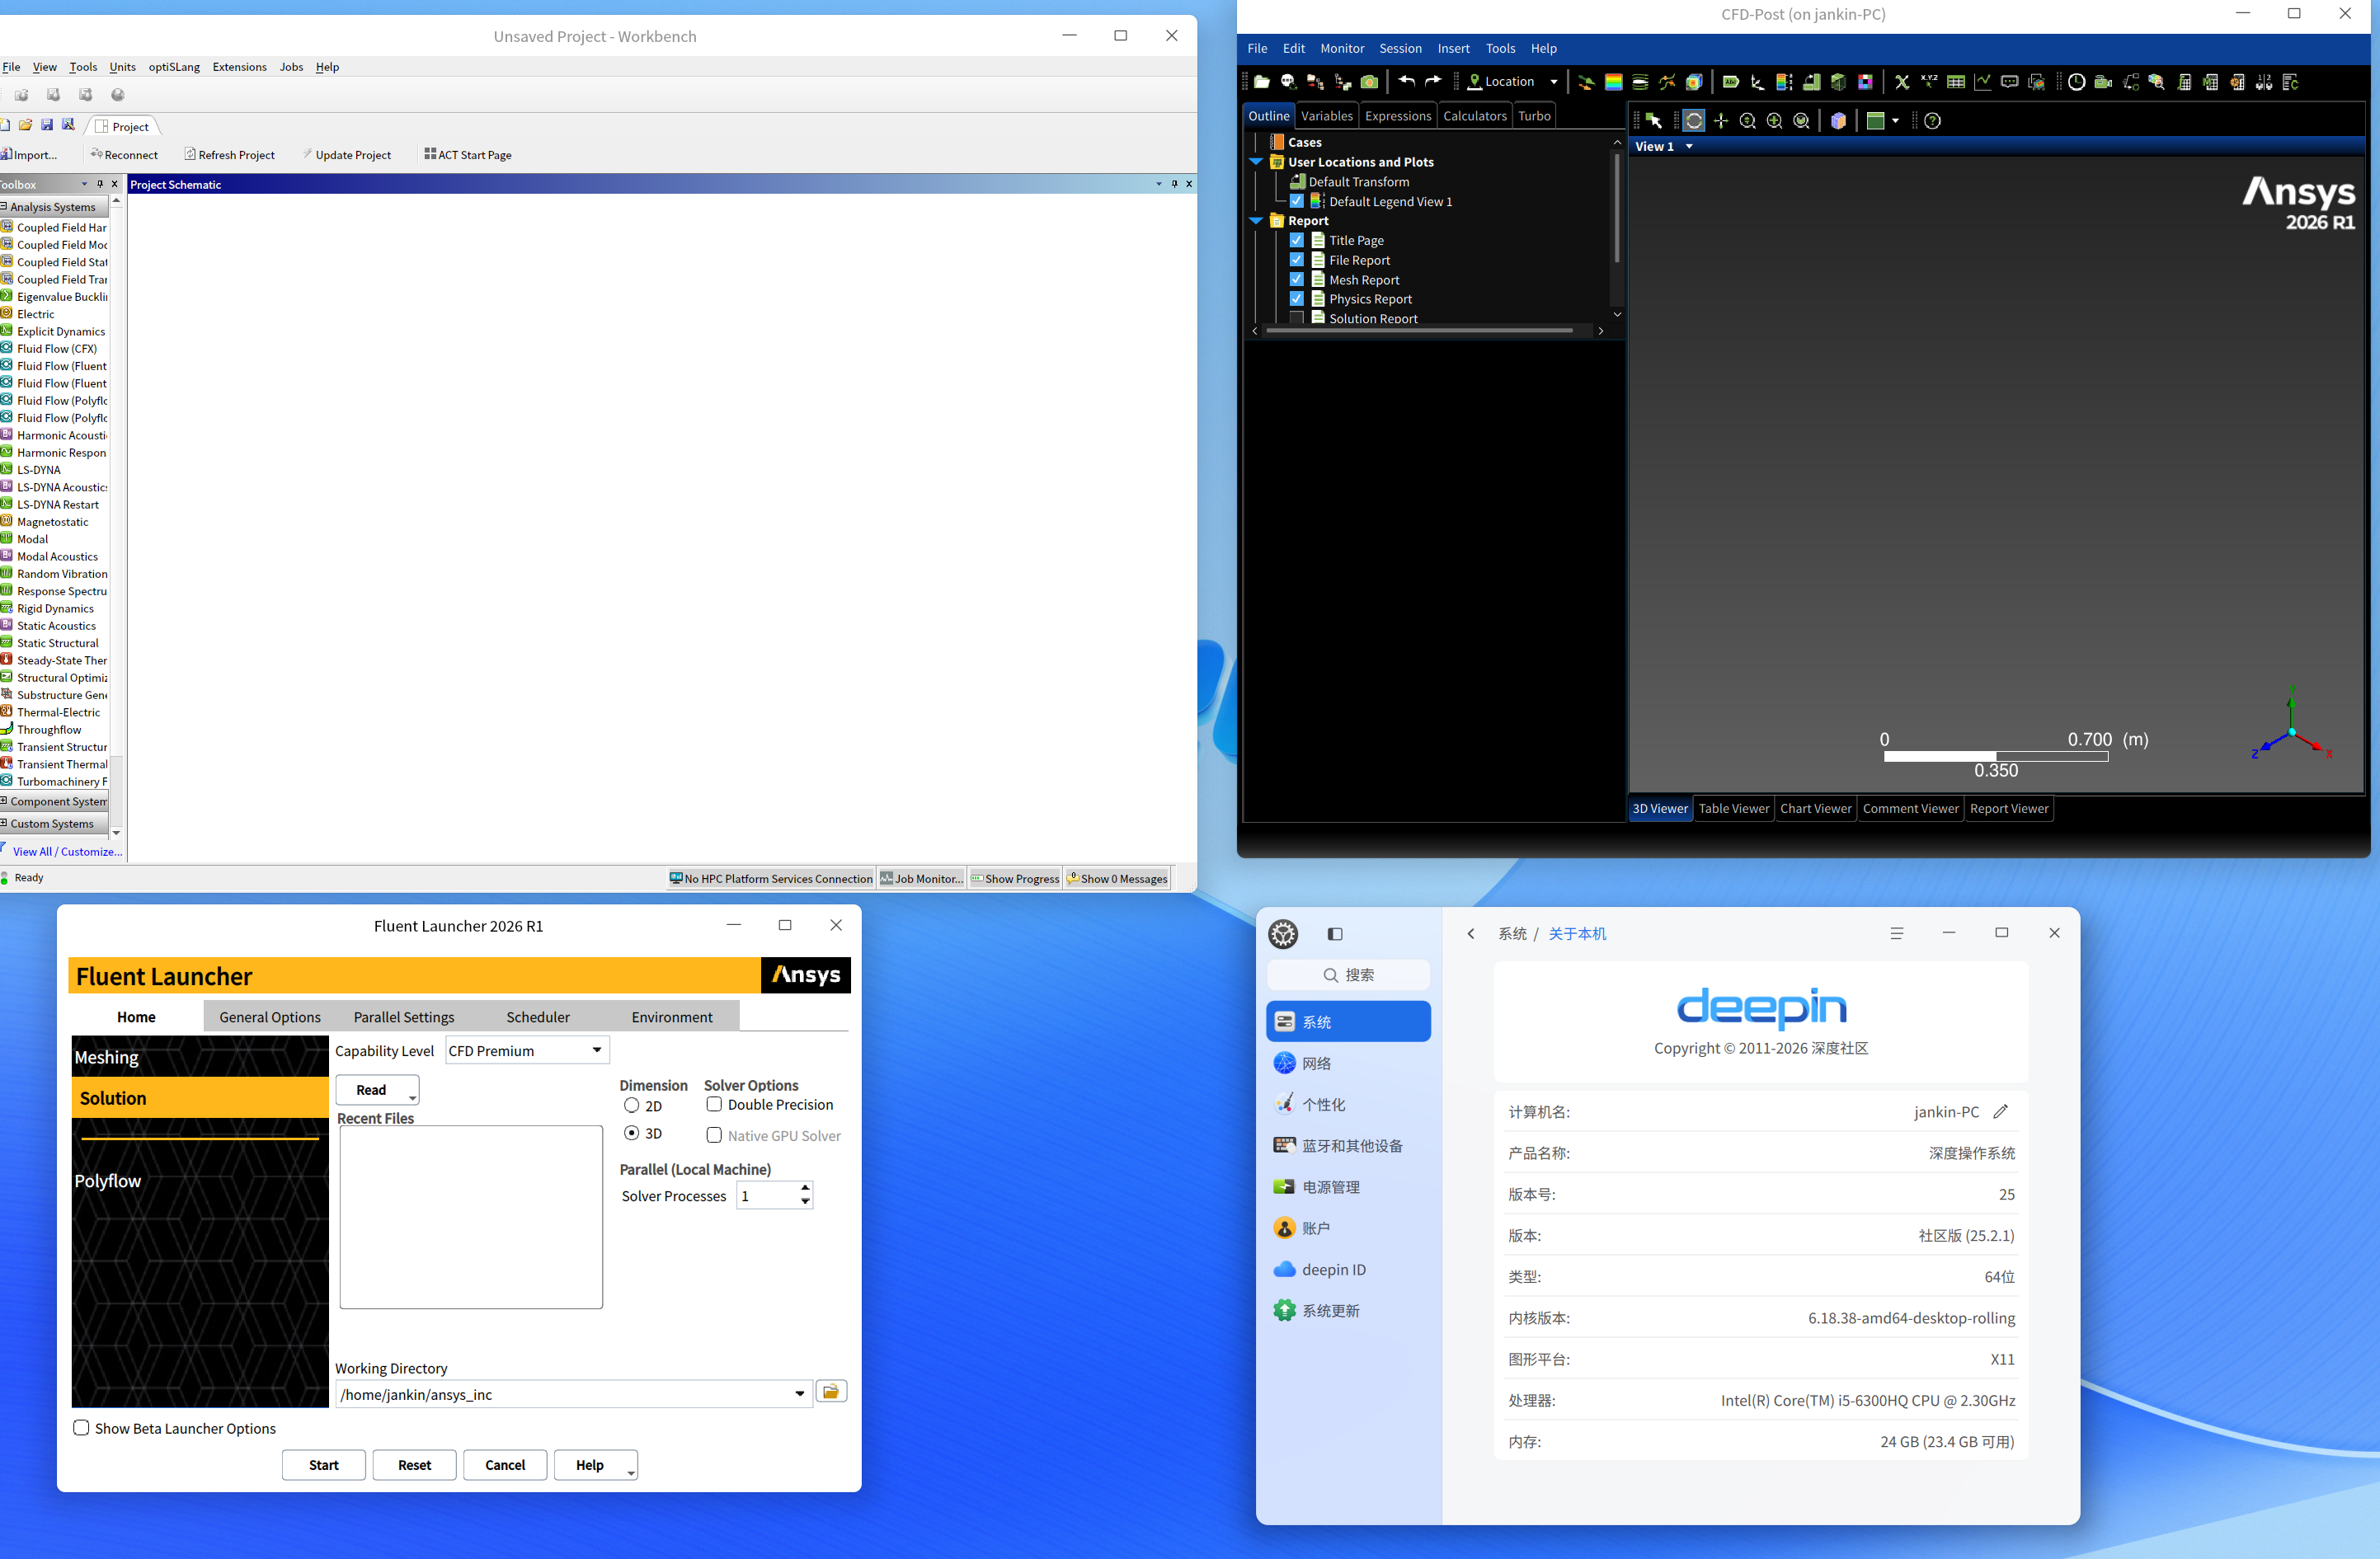2380x1559 pixels.
Task: Click the Job Monitor status button
Action: pyautogui.click(x=921, y=878)
